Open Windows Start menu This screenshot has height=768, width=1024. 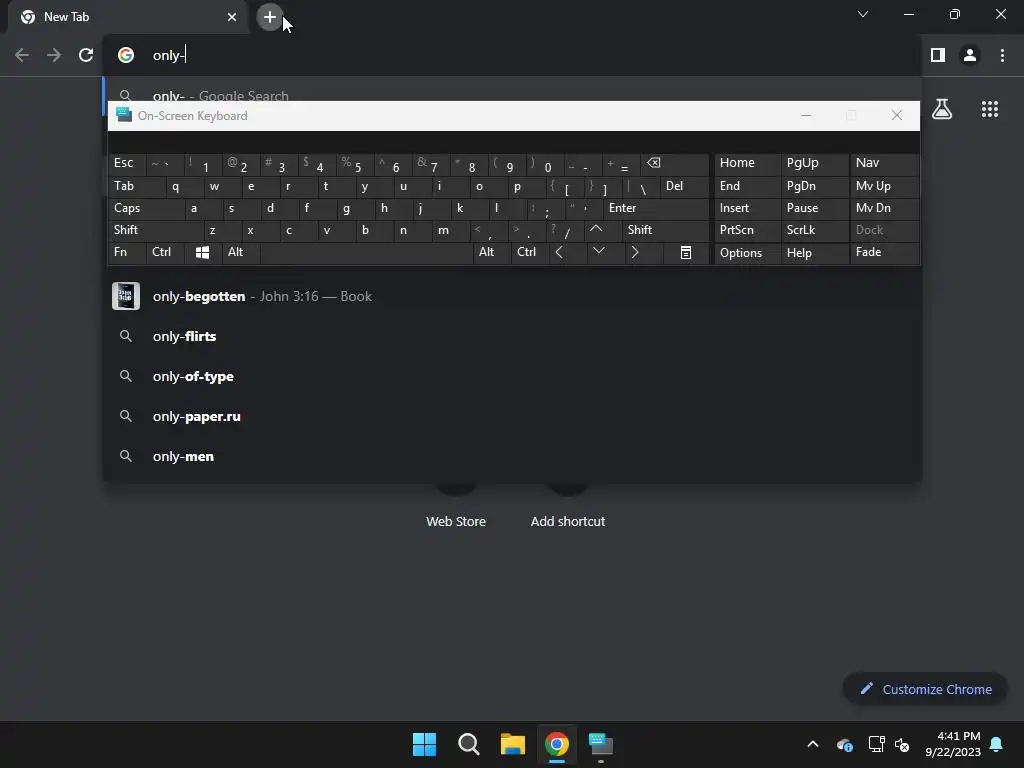pos(424,744)
